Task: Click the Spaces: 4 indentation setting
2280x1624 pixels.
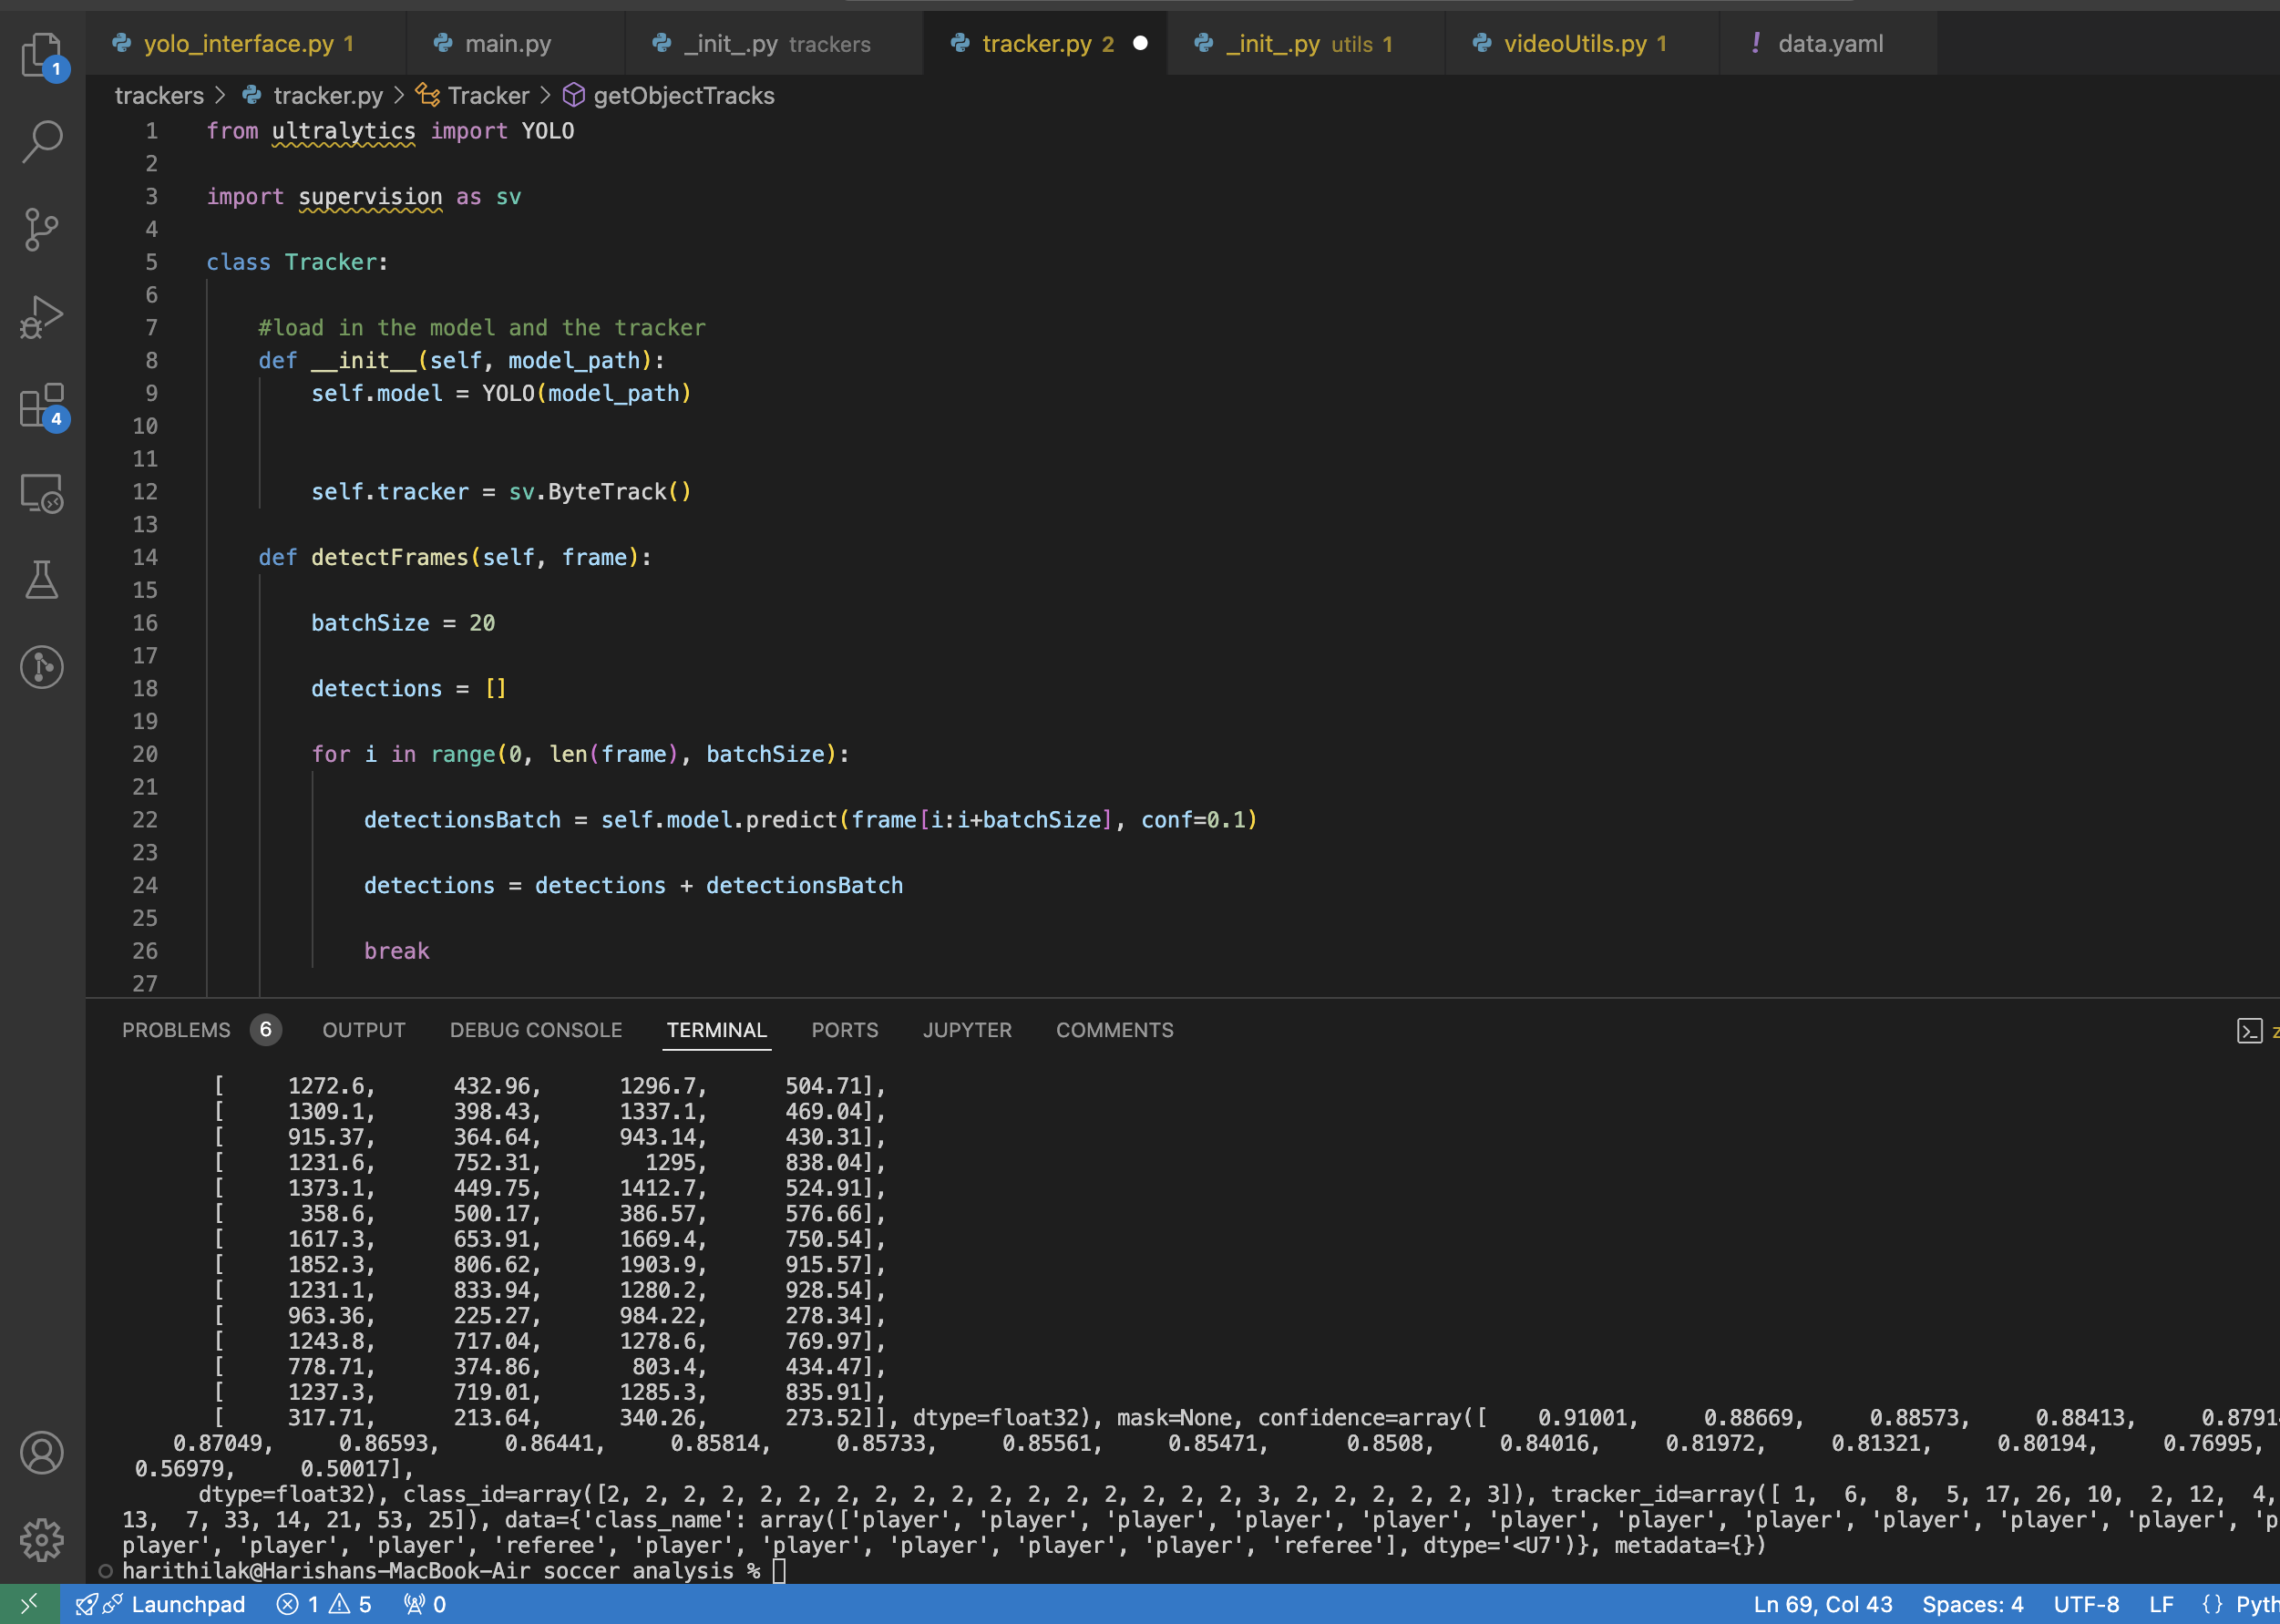Action: pyautogui.click(x=1971, y=1604)
